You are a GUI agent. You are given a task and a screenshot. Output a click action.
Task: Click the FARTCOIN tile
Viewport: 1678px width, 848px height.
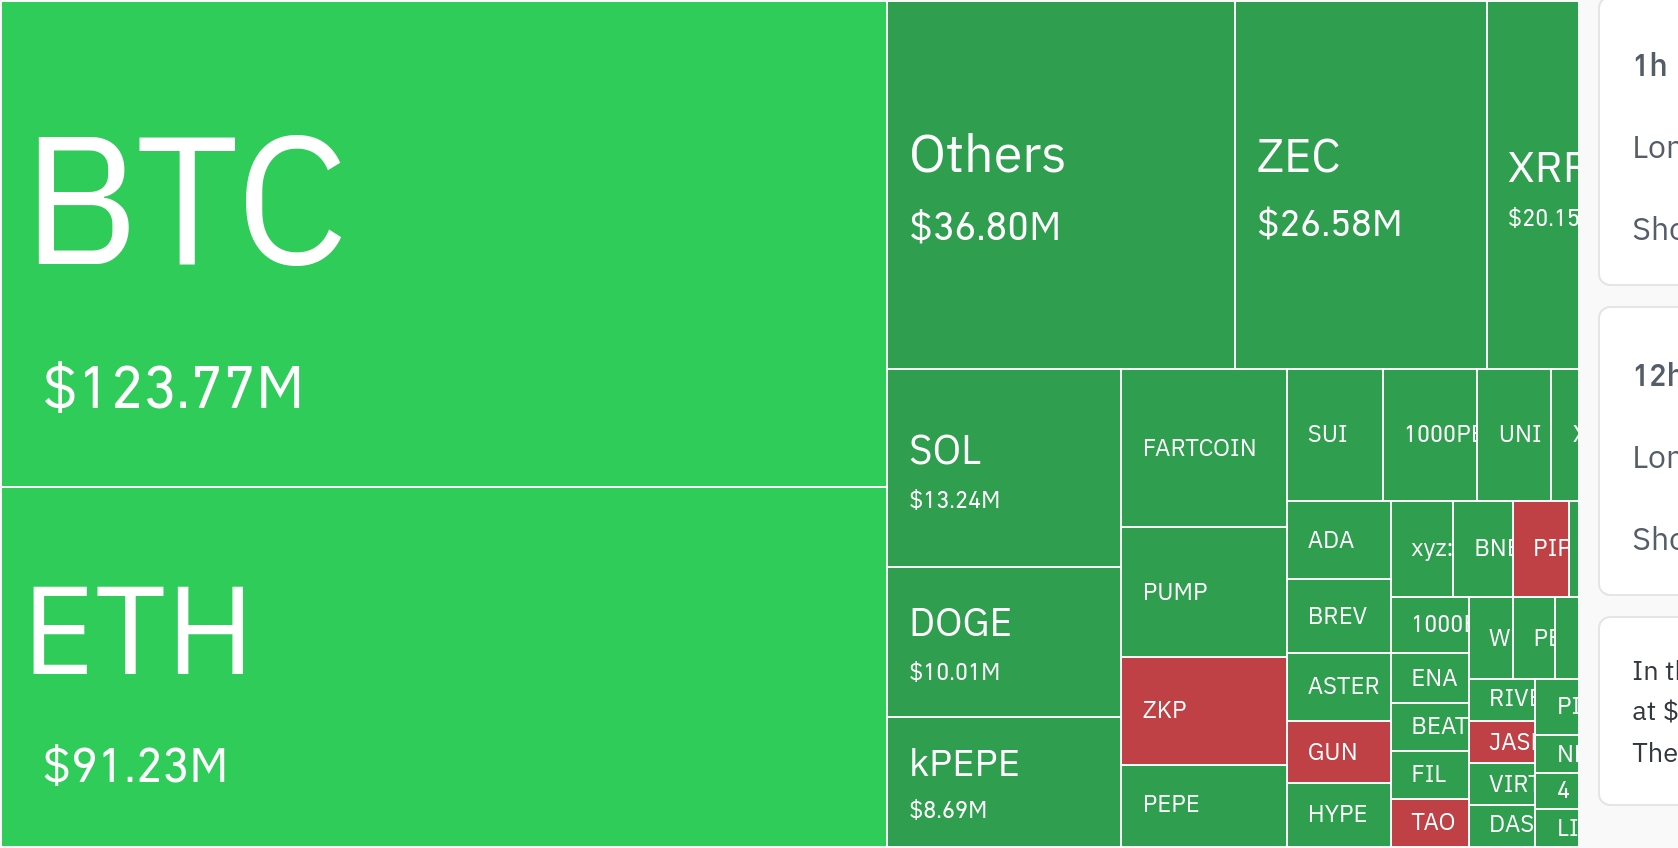tap(1203, 448)
